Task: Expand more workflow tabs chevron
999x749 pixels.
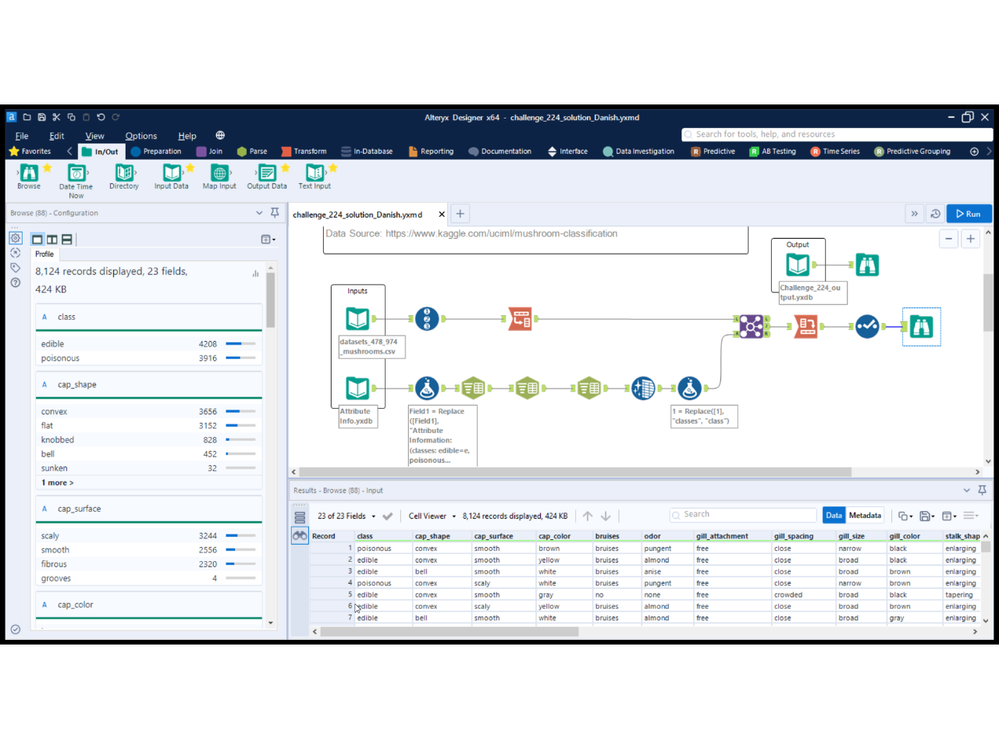Action: (914, 214)
